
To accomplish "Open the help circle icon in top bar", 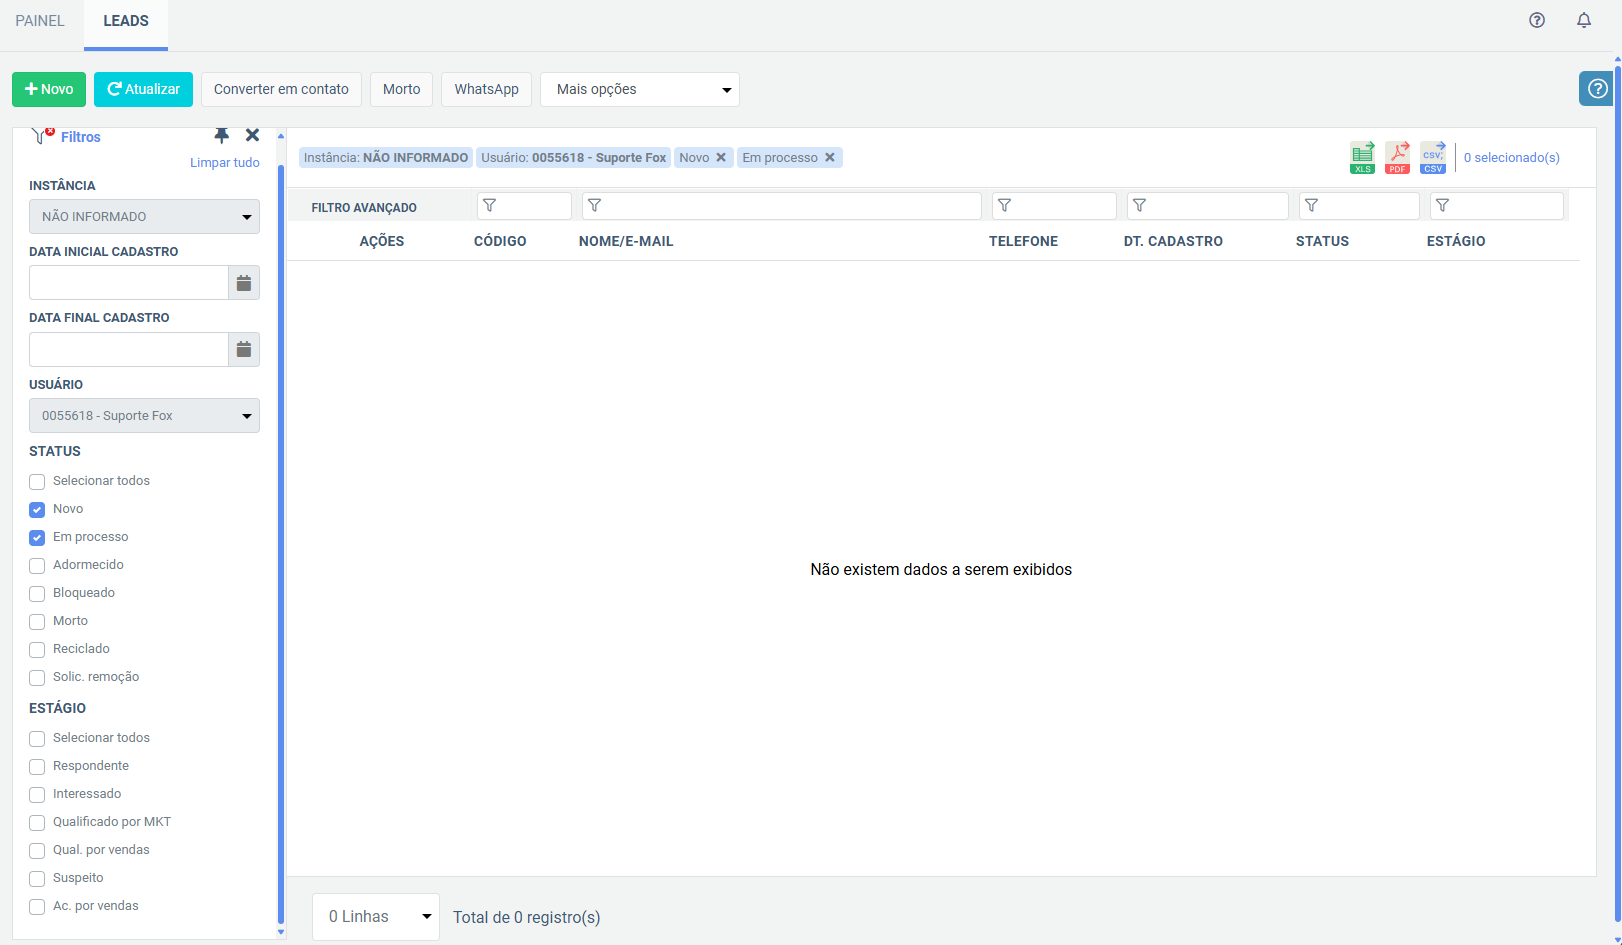I will click(1537, 20).
